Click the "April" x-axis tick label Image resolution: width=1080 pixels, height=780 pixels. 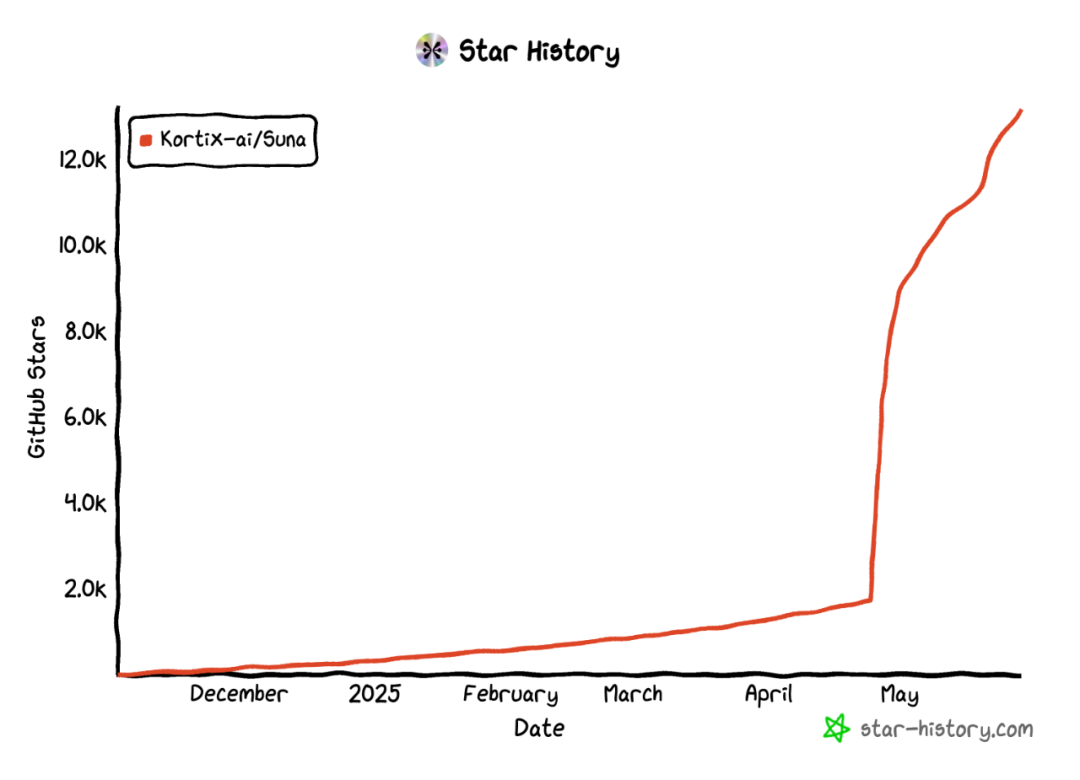769,695
